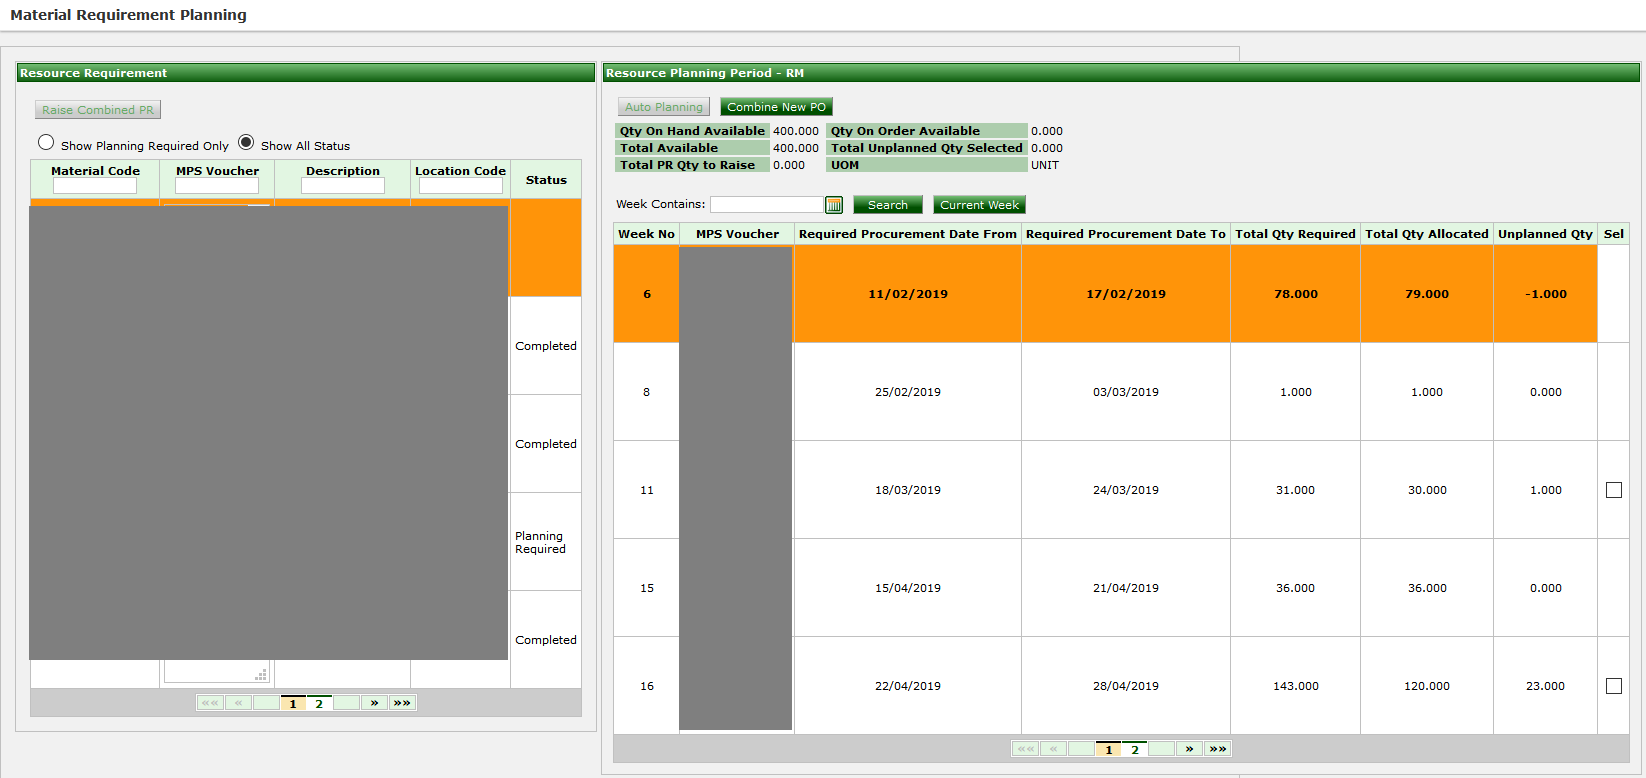Image resolution: width=1646 pixels, height=778 pixels.
Task: Jump to last page of Resource Requirement list
Action: [402, 703]
